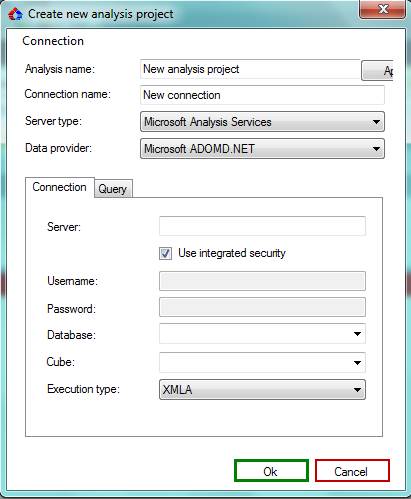Image resolution: width=411 pixels, height=499 pixels.
Task: Expand the Cube combo box
Action: pyautogui.click(x=262, y=362)
